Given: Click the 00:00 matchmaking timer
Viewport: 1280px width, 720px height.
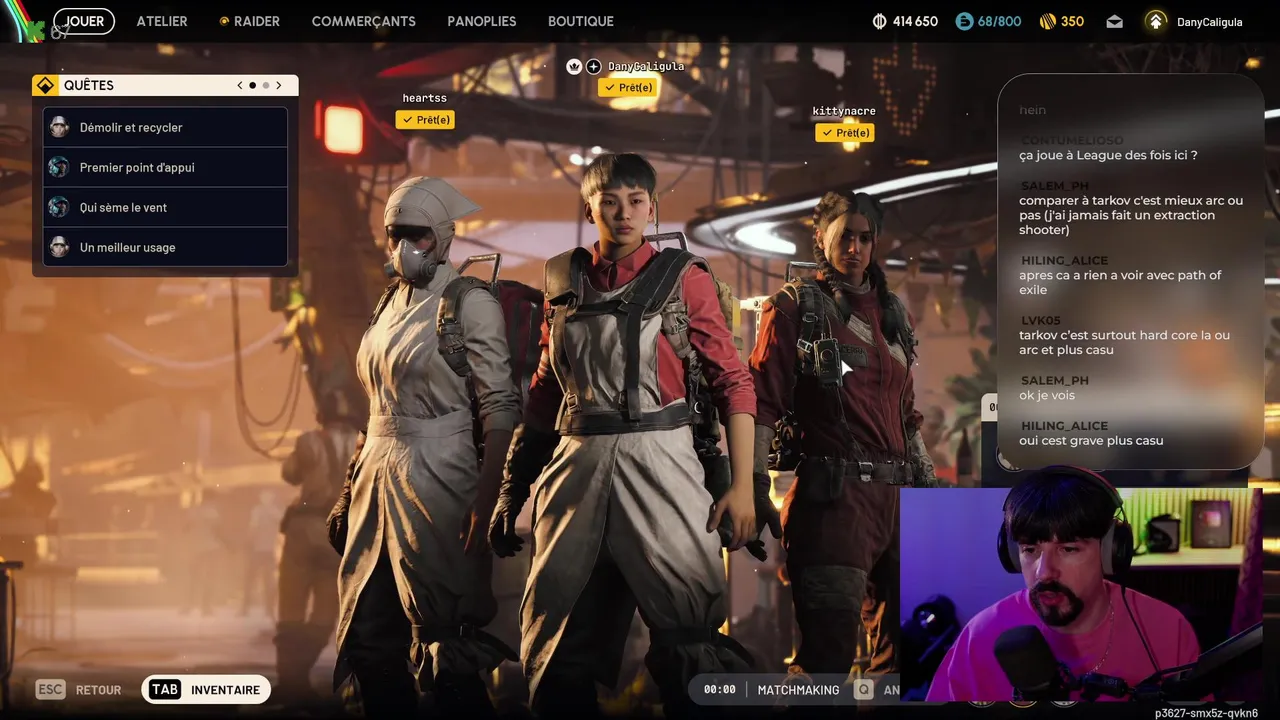Looking at the screenshot, I should click(x=719, y=690).
